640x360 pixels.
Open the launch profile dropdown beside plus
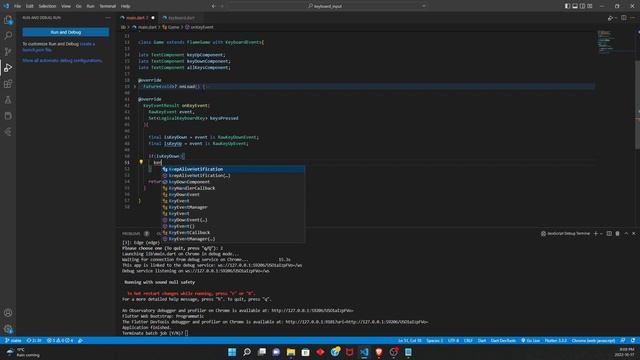pyautogui.click(x=601, y=233)
